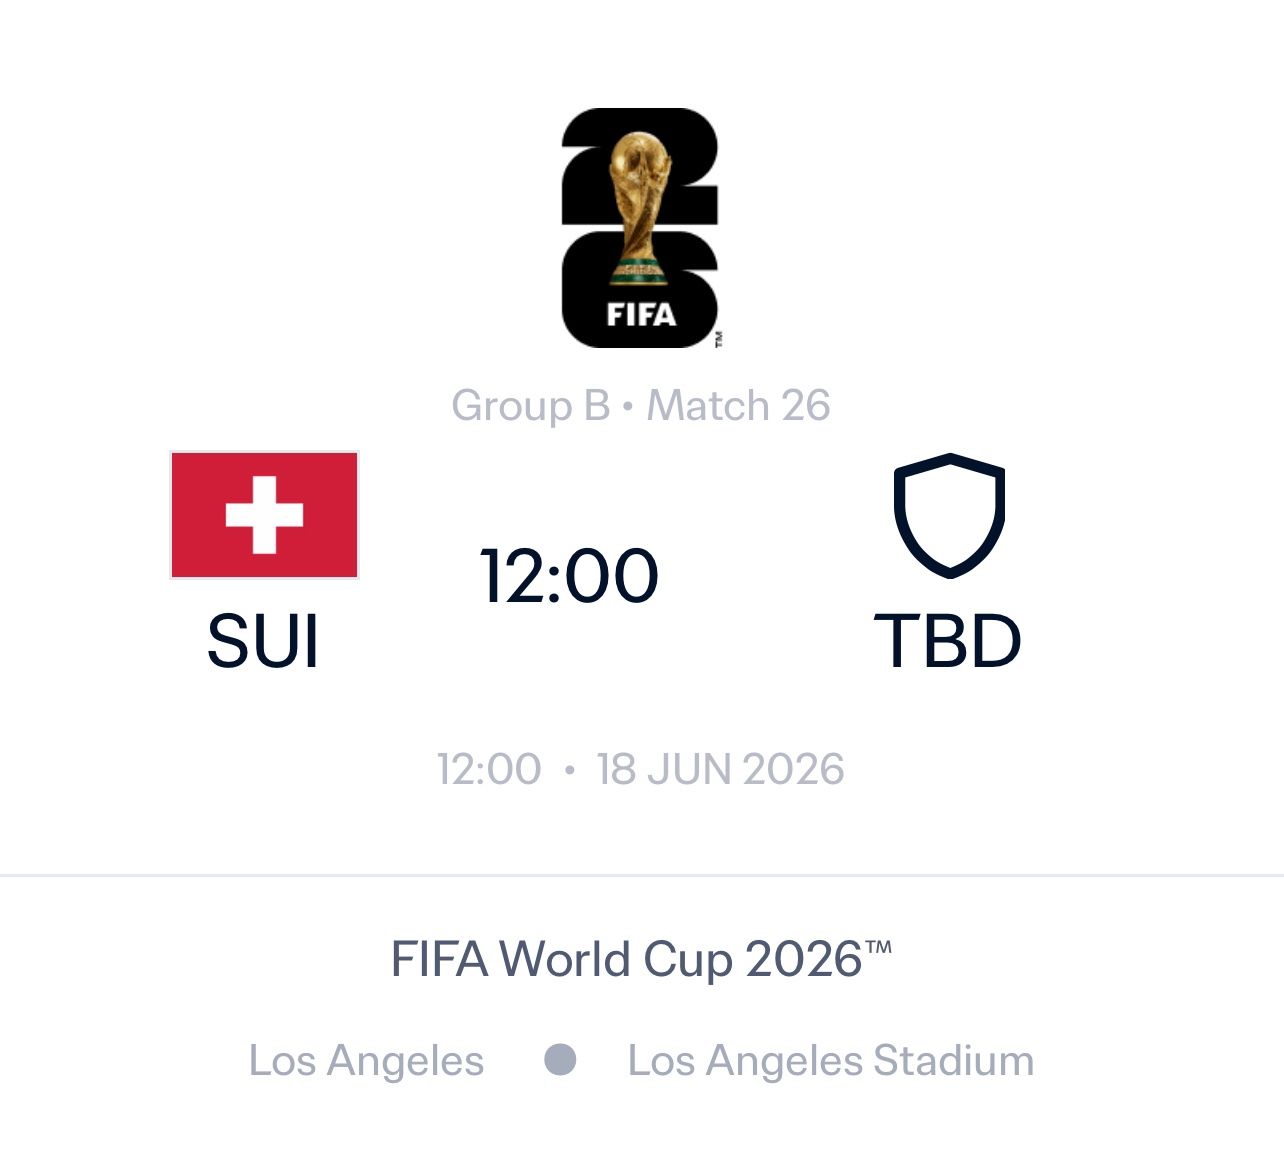Click the white cross on Swiss flag
Viewport: 1284px width, 1154px height.
(264, 515)
